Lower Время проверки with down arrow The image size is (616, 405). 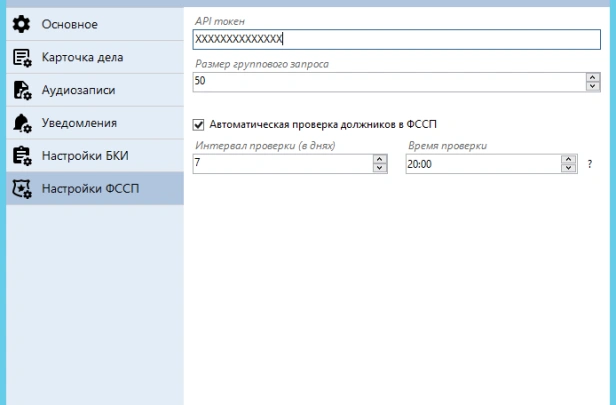[569, 168]
